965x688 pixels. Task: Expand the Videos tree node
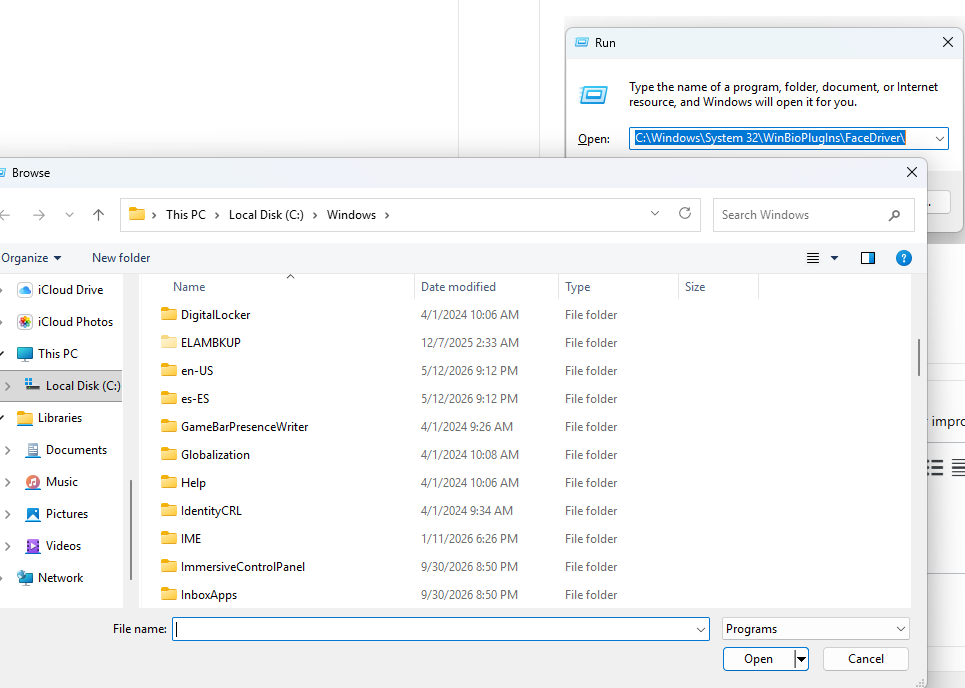coord(7,546)
